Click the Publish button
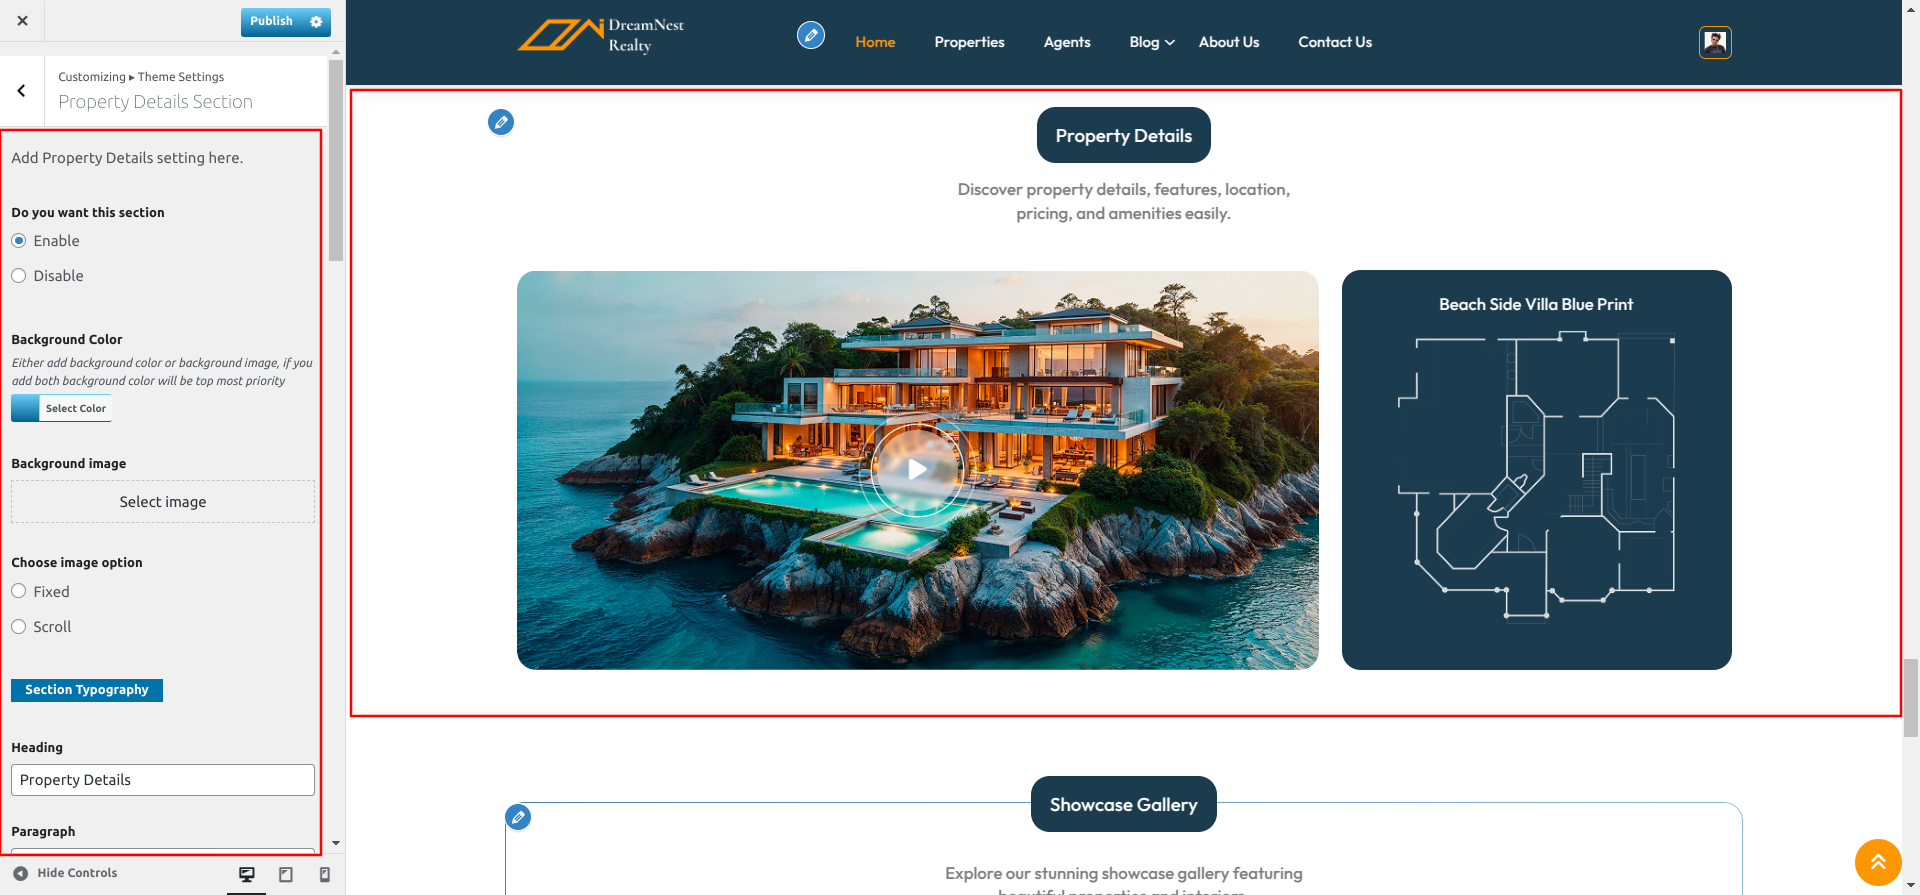This screenshot has width=1920, height=895. [x=272, y=21]
